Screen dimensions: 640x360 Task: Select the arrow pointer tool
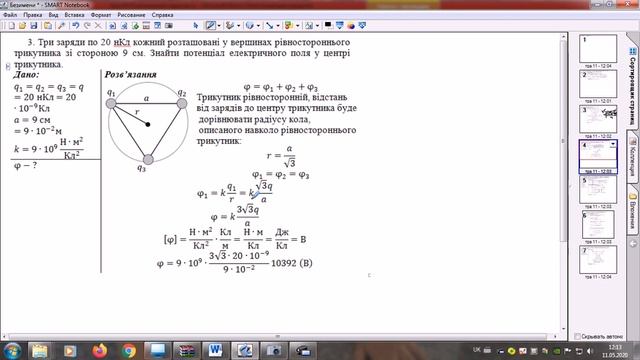(x=196, y=26)
